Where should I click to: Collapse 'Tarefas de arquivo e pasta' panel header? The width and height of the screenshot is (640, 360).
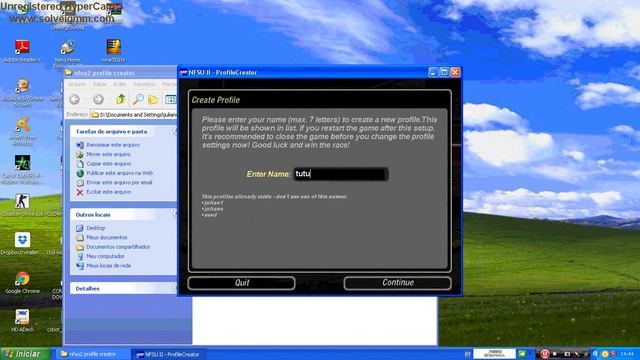124,131
